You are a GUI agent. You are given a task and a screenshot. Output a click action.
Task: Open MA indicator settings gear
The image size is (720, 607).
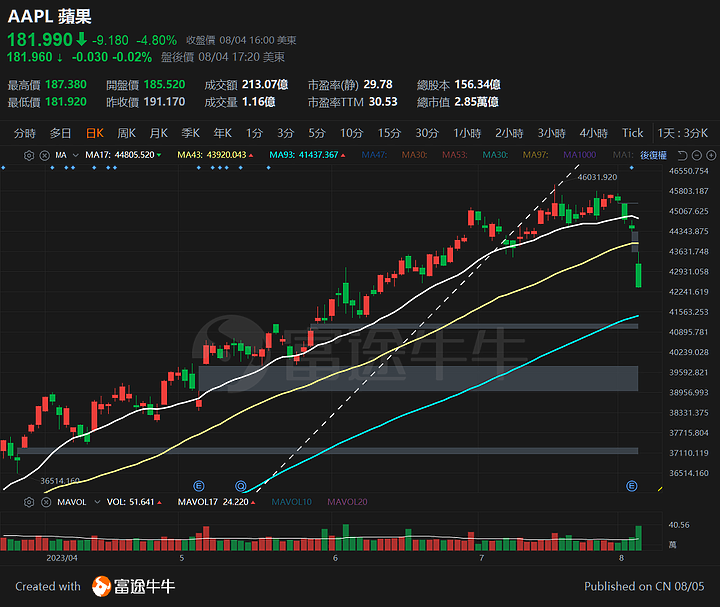click(x=29, y=155)
